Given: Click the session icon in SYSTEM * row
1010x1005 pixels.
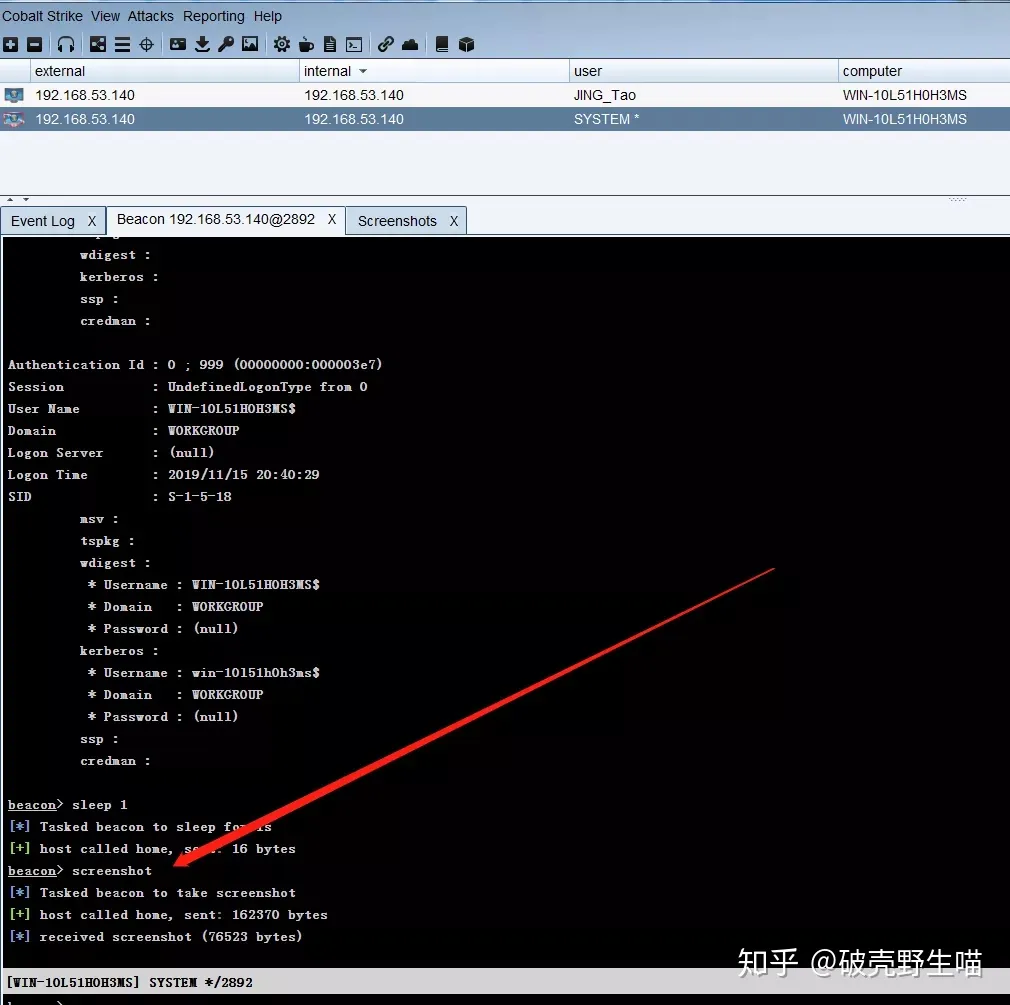Looking at the screenshot, I should point(14,119).
